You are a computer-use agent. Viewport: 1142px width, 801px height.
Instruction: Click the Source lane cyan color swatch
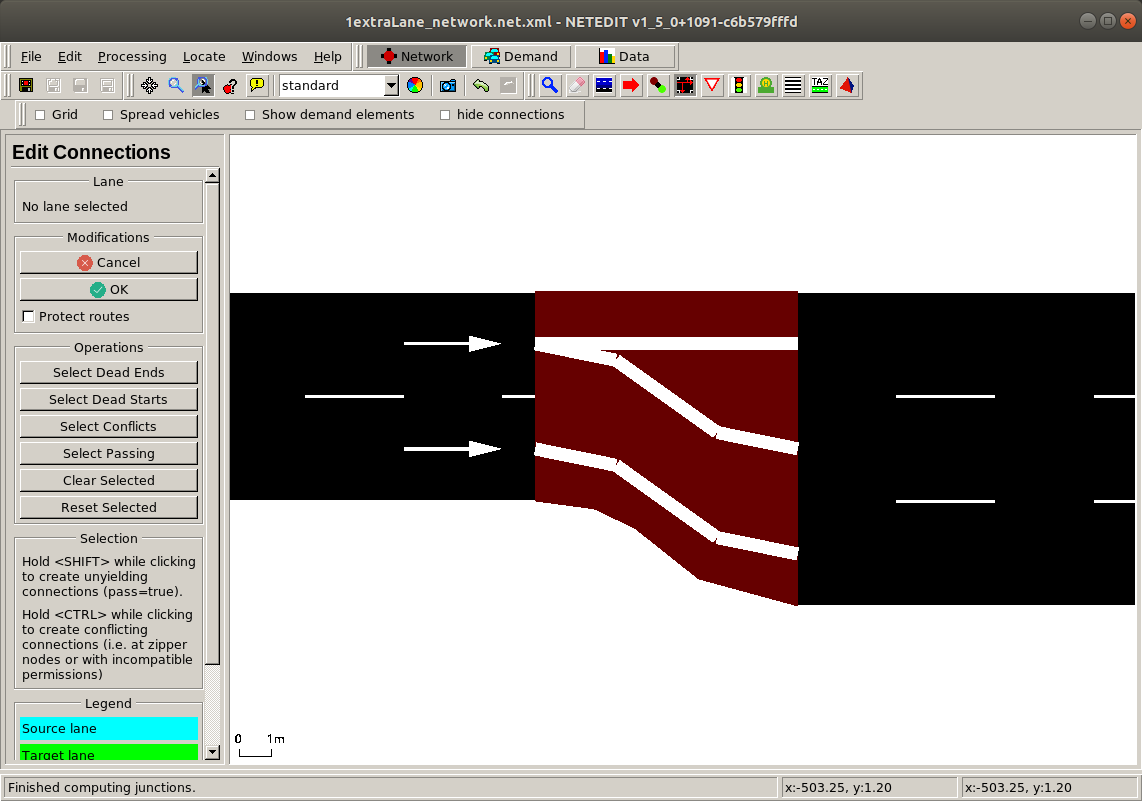pos(108,728)
